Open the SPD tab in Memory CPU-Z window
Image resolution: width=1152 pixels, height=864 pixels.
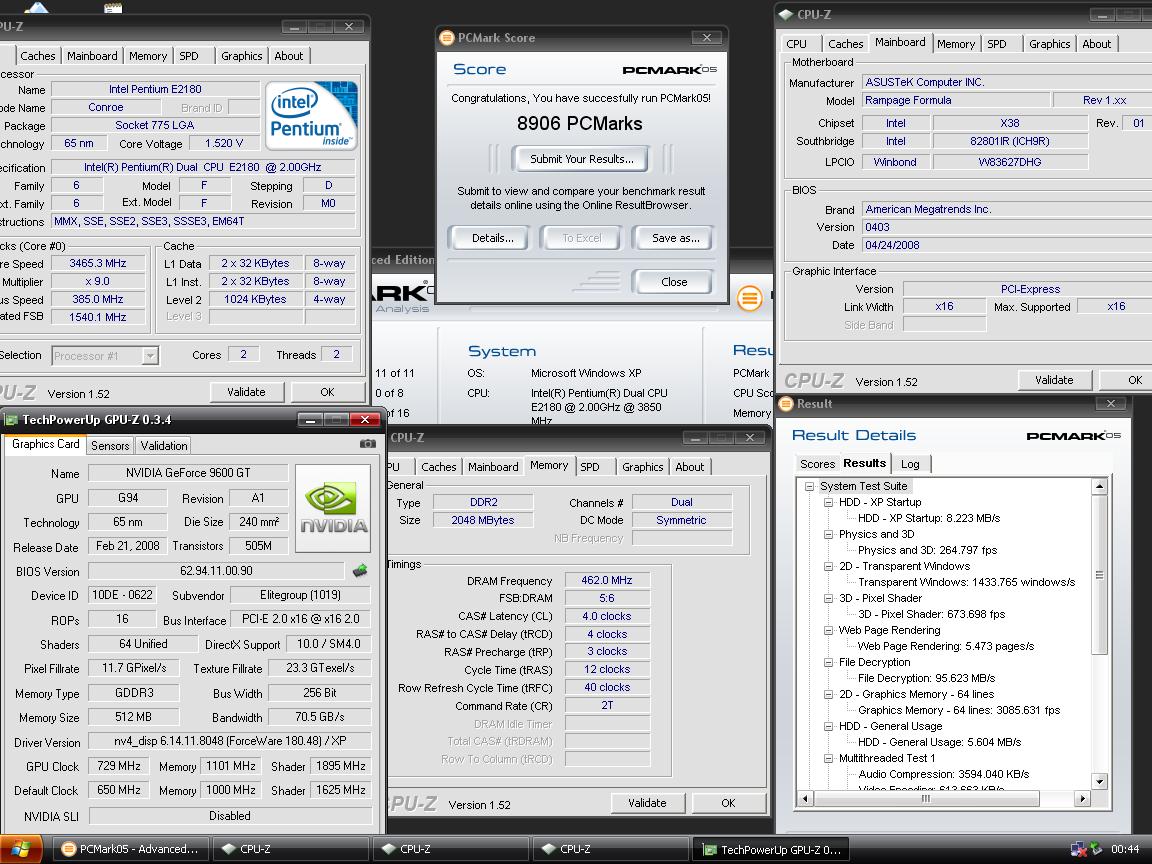click(590, 467)
